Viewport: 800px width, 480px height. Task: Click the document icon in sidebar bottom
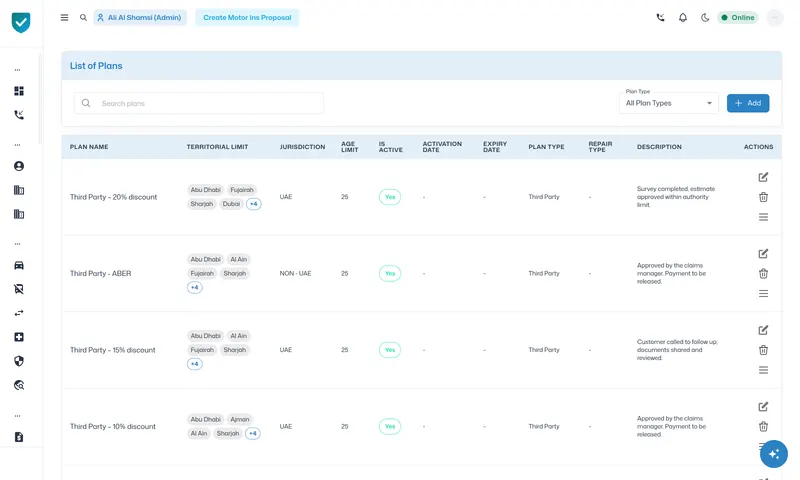[x=19, y=437]
